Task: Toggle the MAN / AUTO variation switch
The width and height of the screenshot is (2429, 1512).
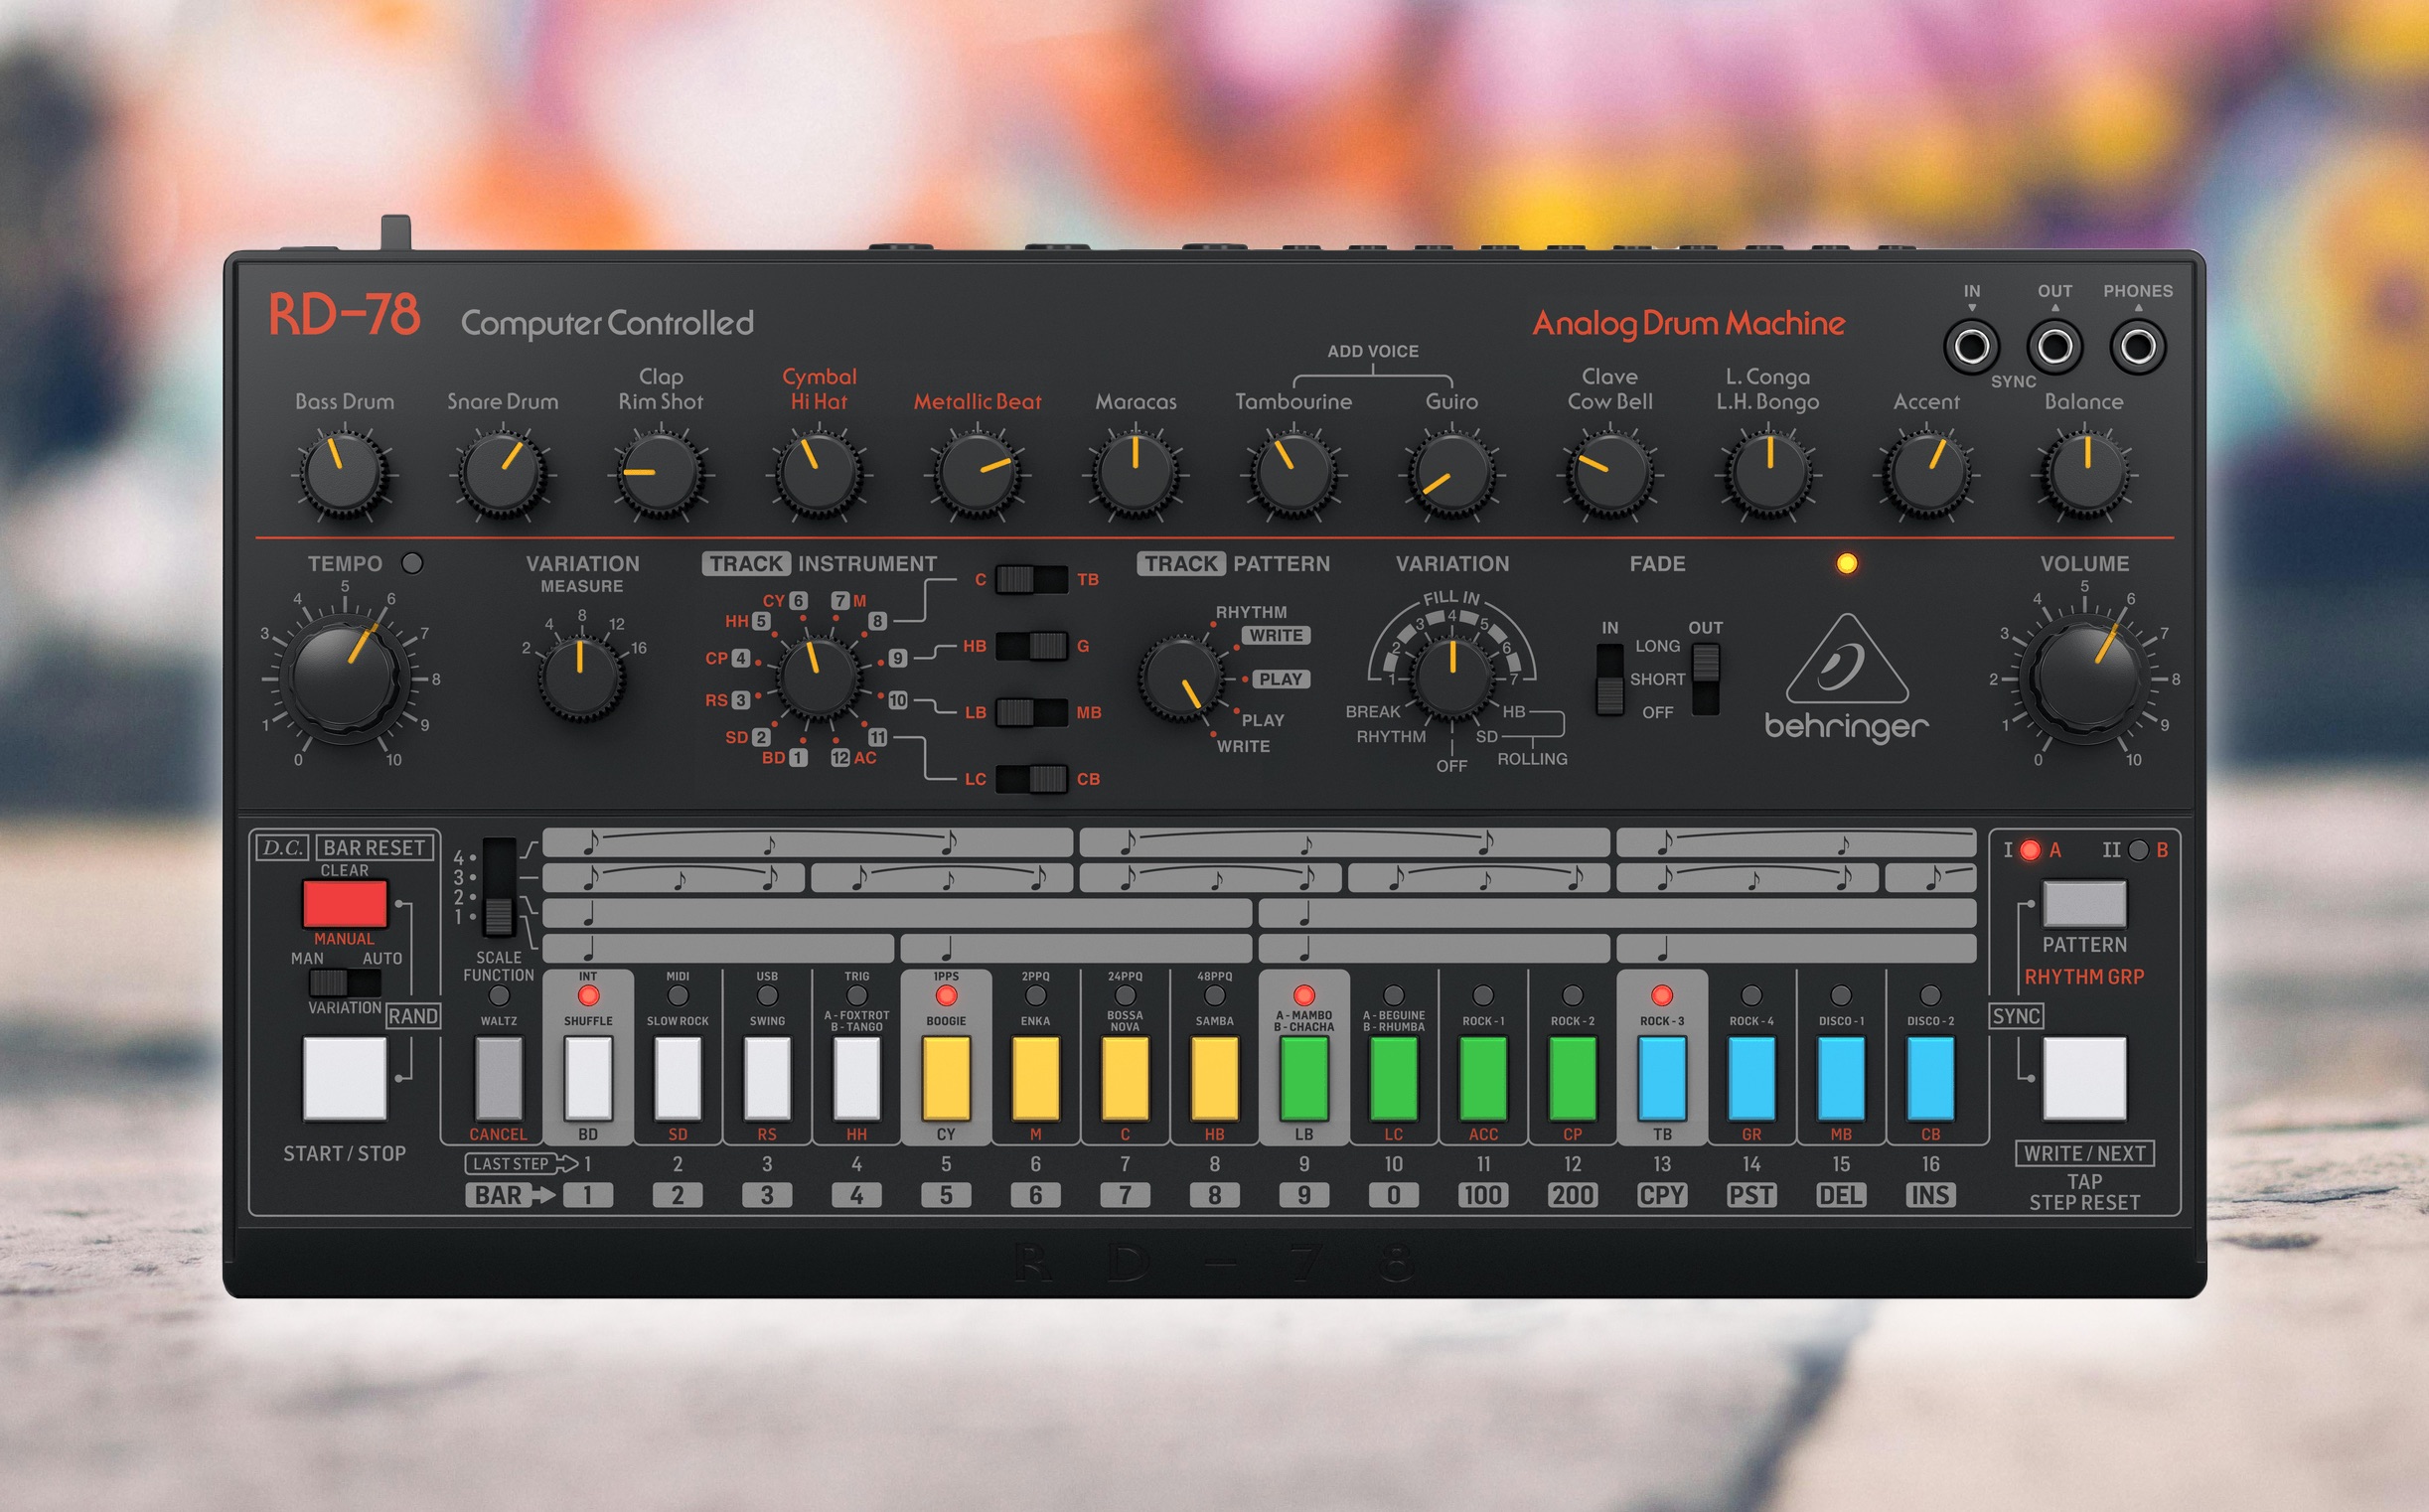Action: coord(344,983)
